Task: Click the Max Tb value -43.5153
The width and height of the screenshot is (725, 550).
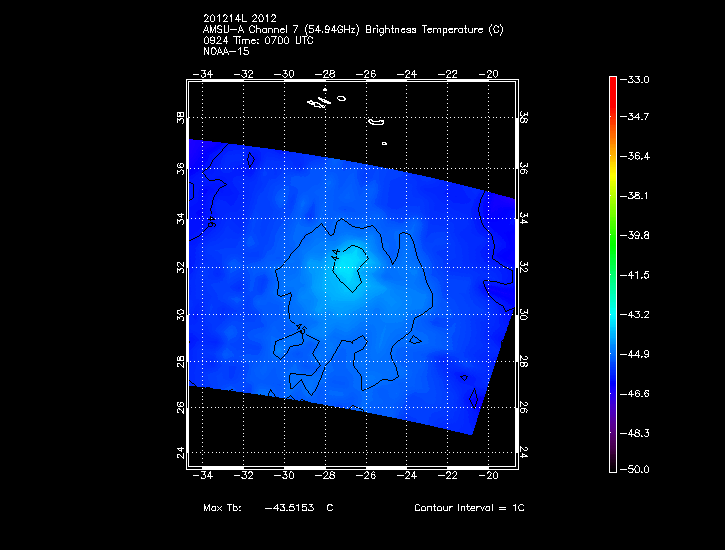Action: 289,508
